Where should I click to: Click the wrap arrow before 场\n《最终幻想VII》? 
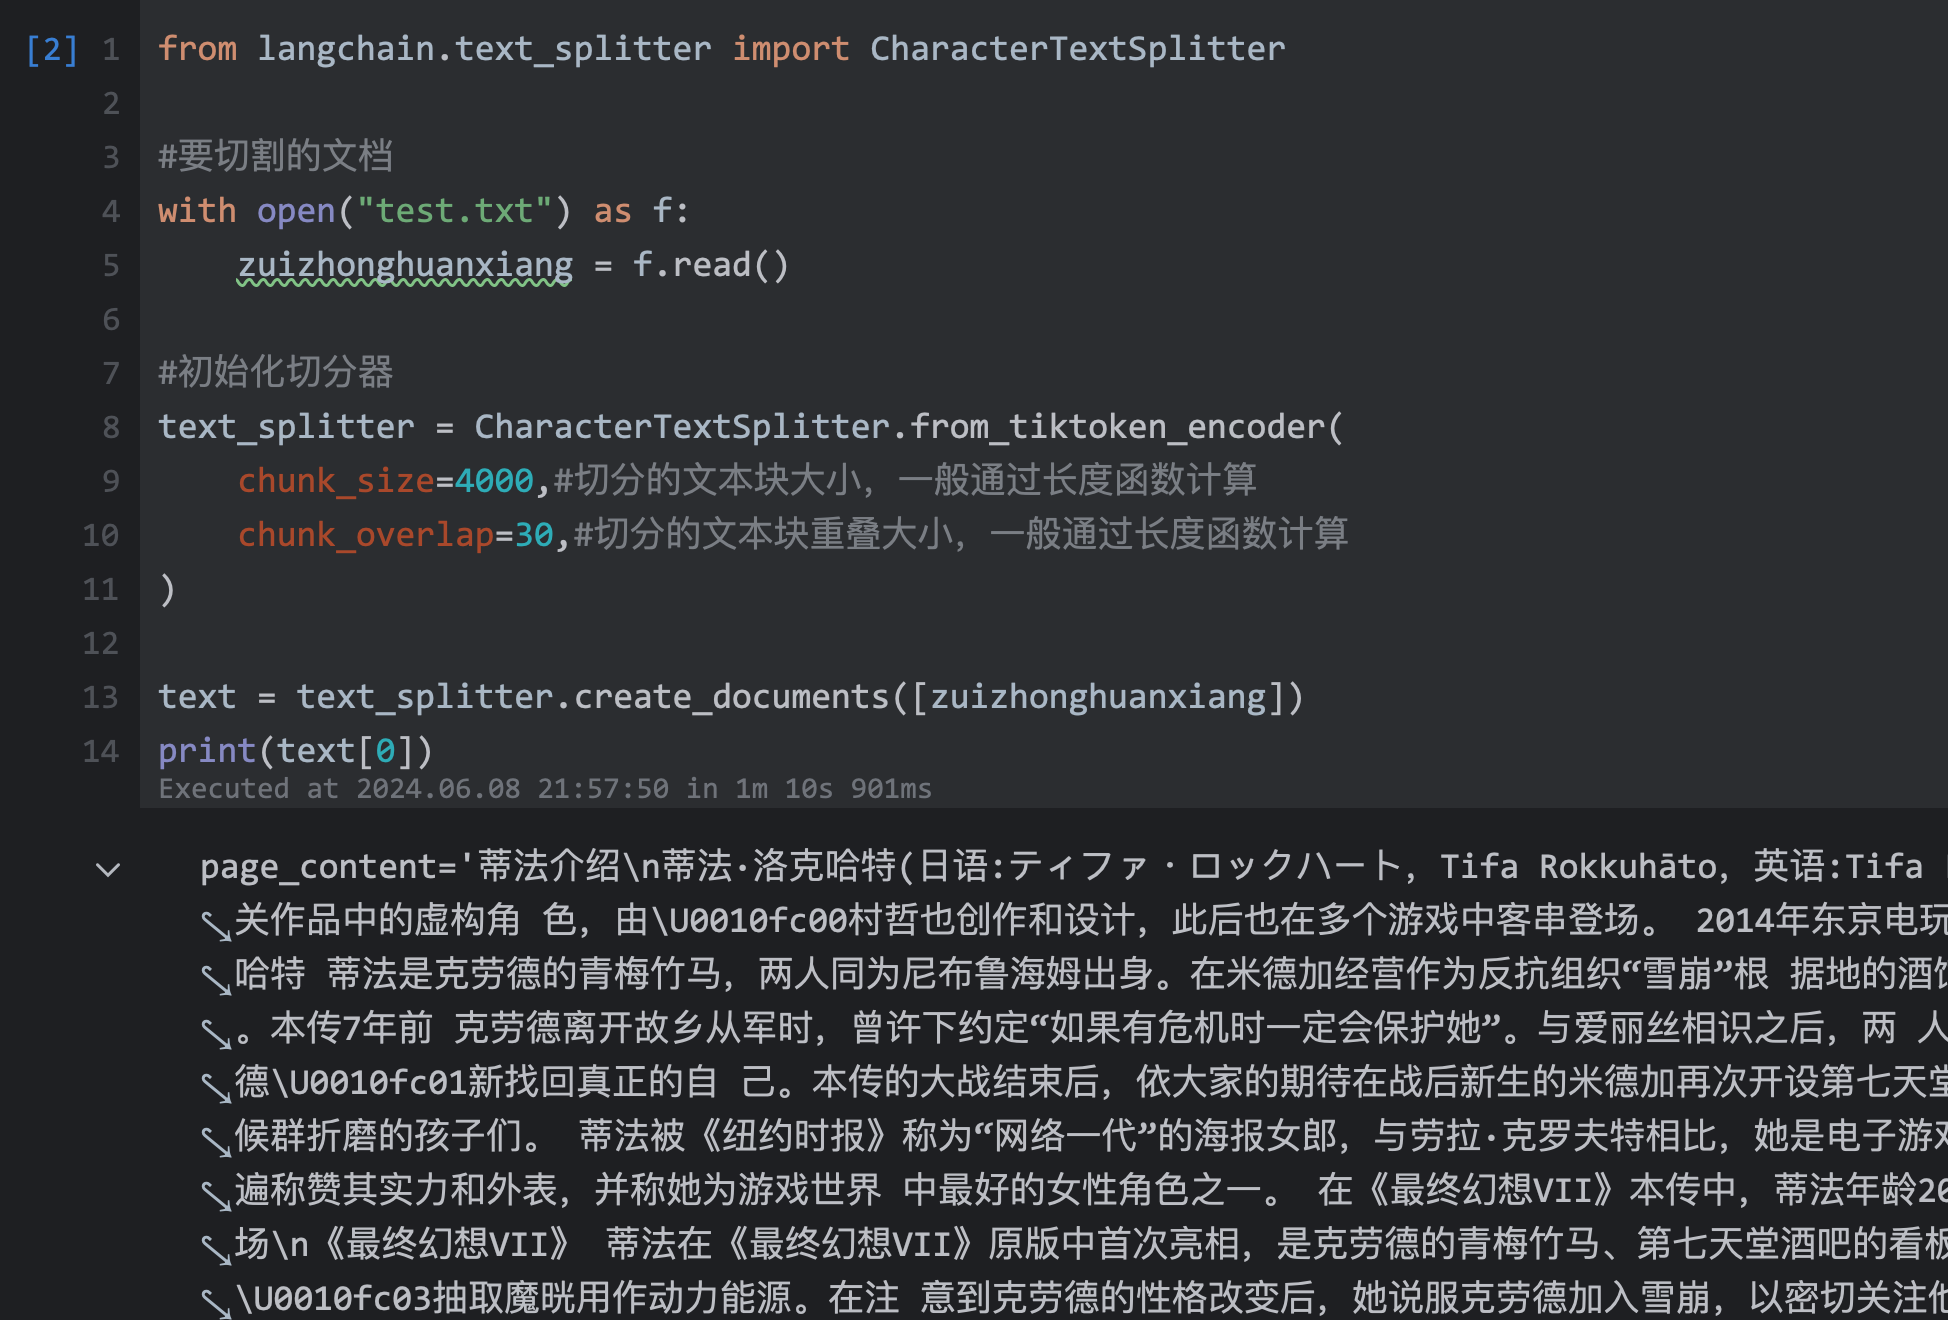[x=215, y=1249]
